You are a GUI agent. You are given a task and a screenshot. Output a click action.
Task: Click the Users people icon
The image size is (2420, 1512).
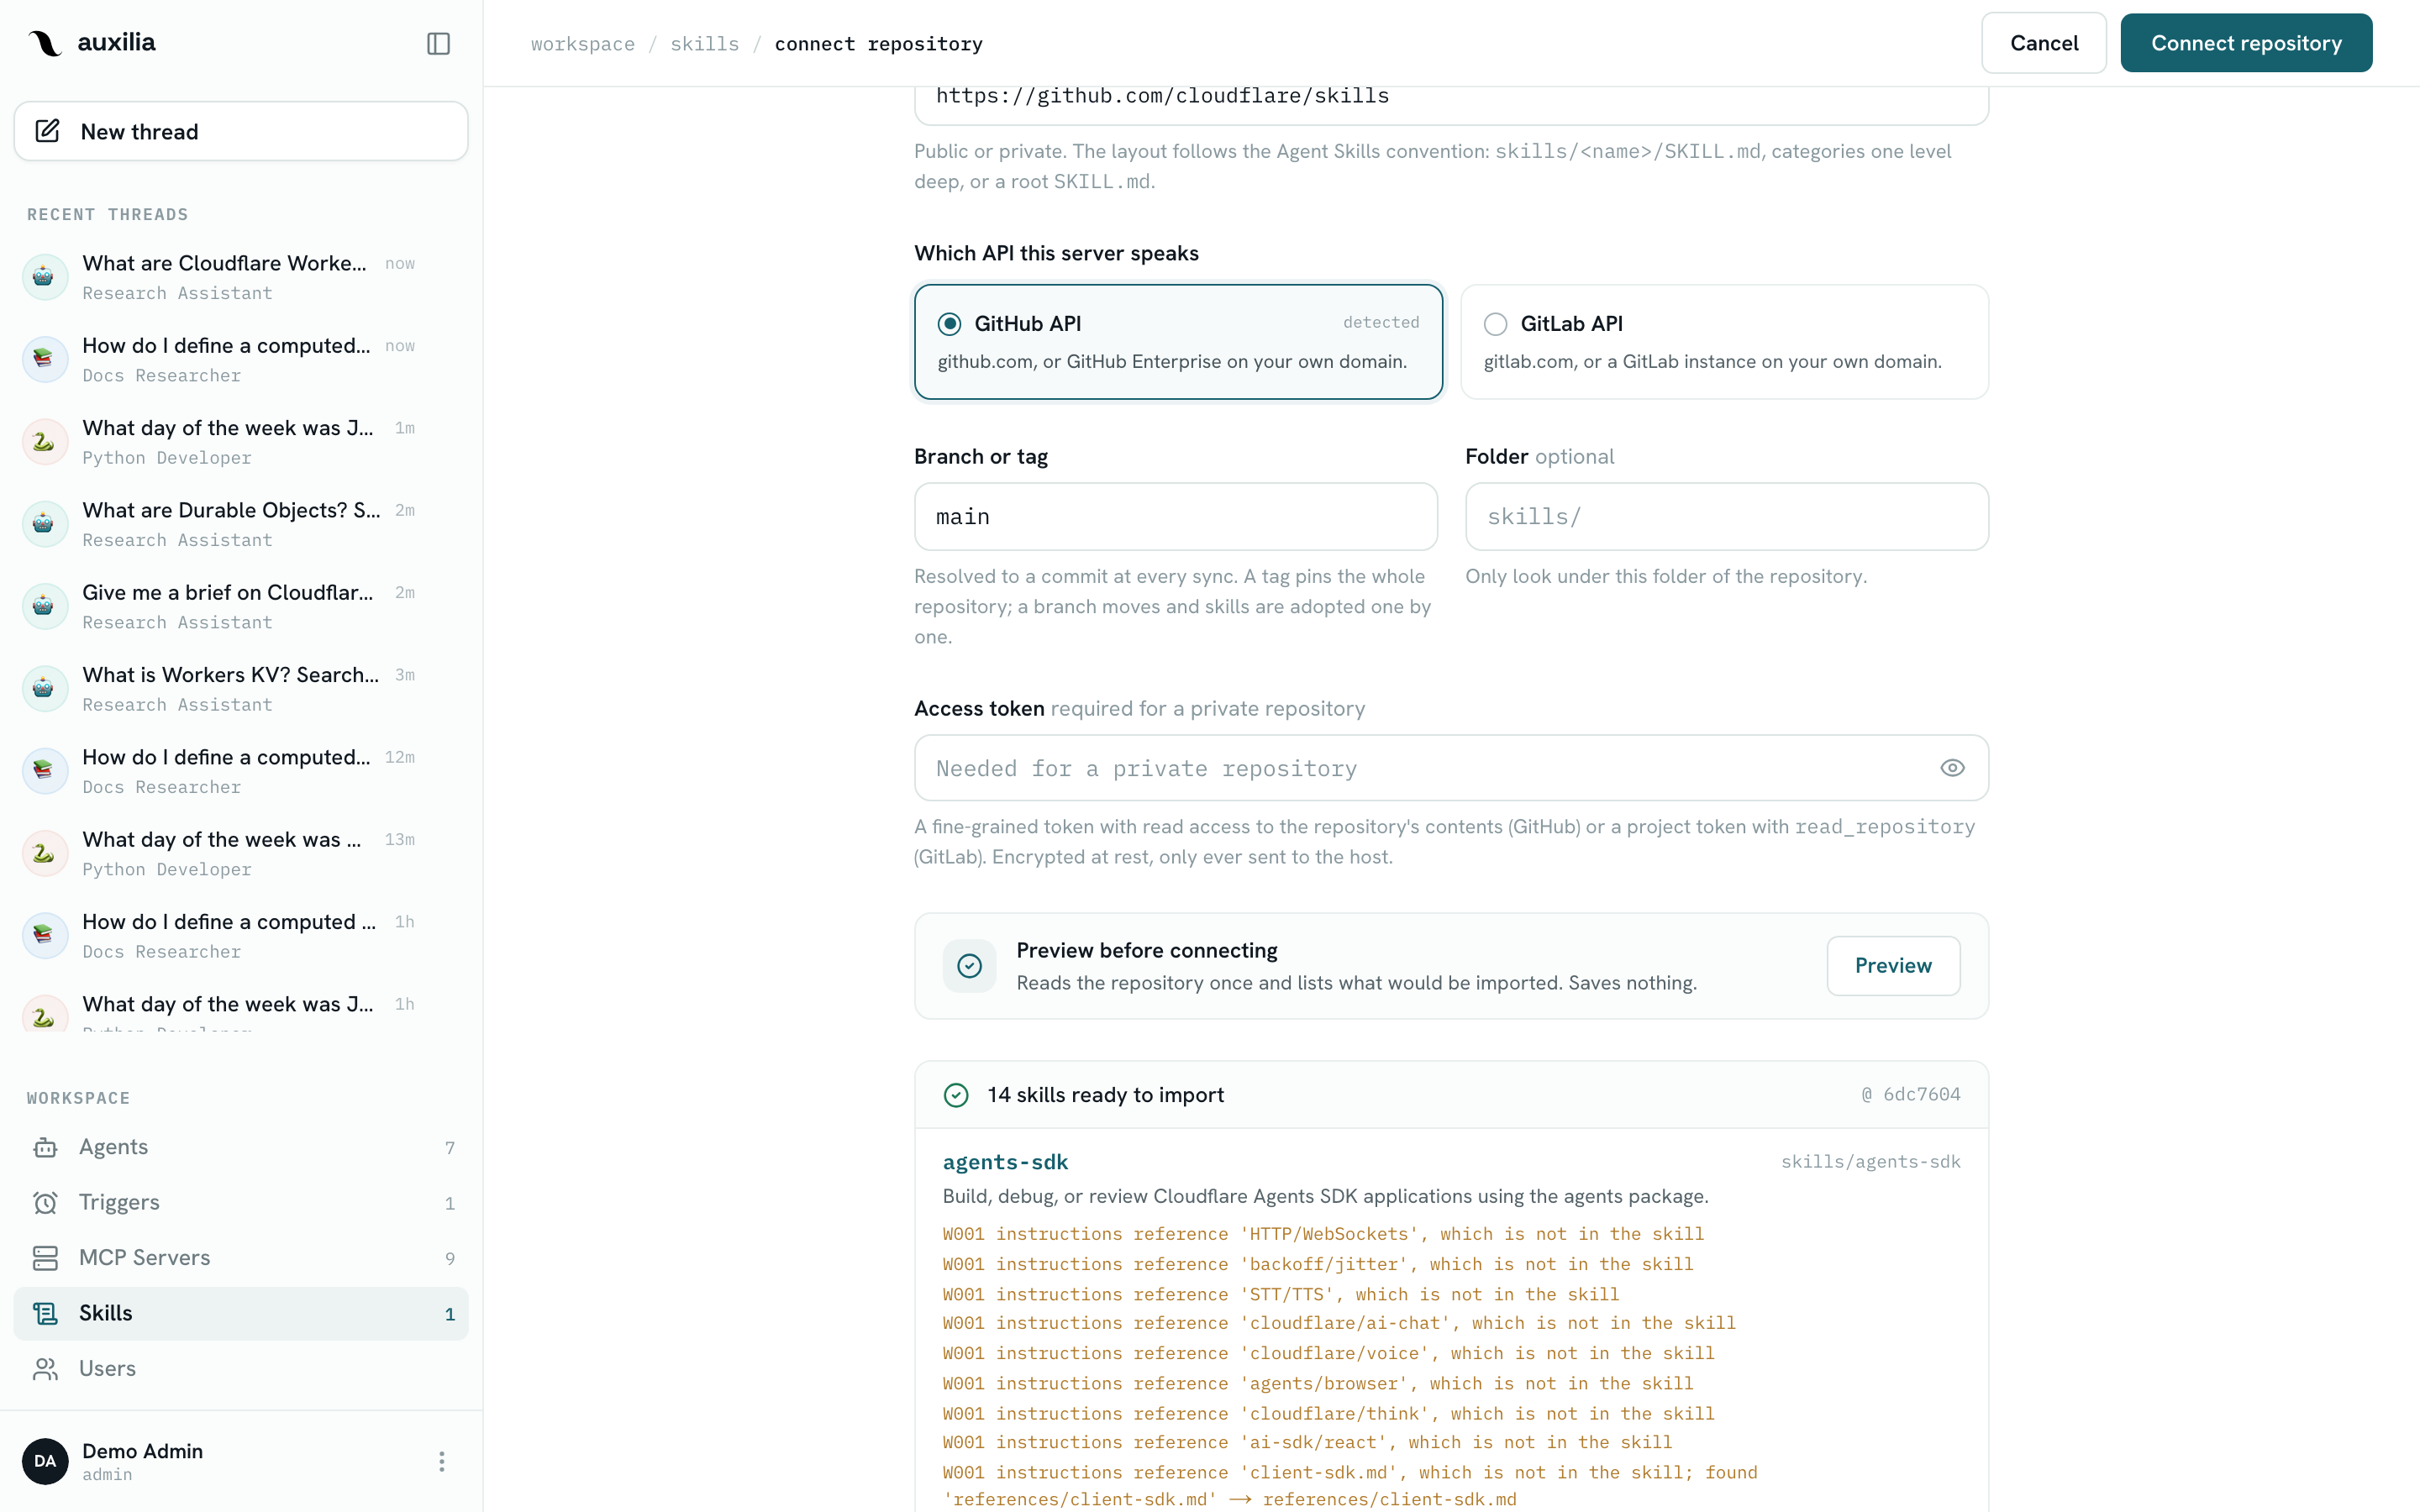[x=45, y=1368]
